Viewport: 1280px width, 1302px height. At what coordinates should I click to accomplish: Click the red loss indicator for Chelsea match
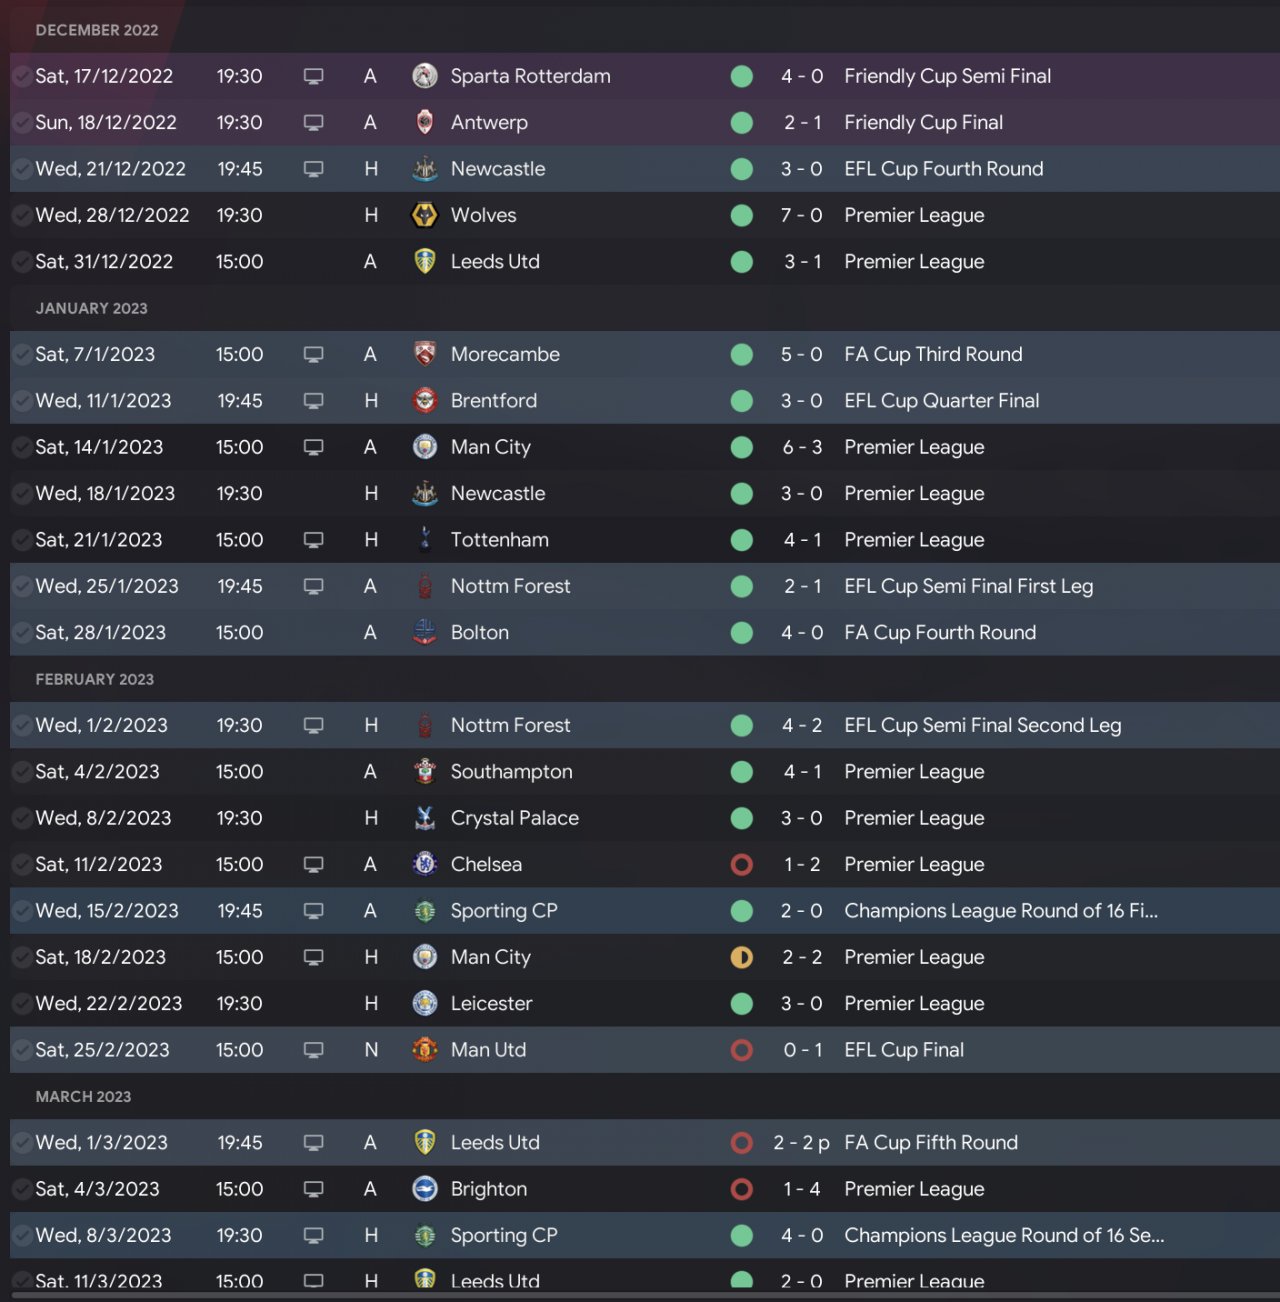tap(742, 864)
